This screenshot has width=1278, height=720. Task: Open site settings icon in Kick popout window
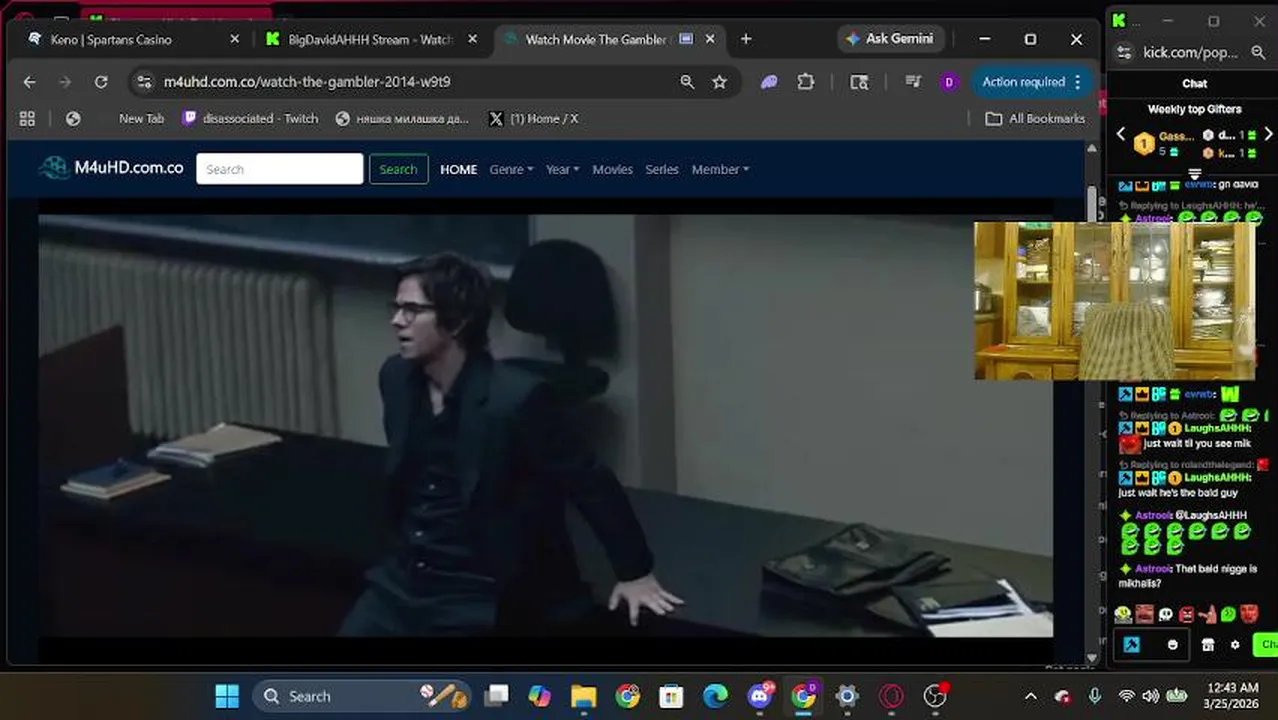click(x=1124, y=52)
